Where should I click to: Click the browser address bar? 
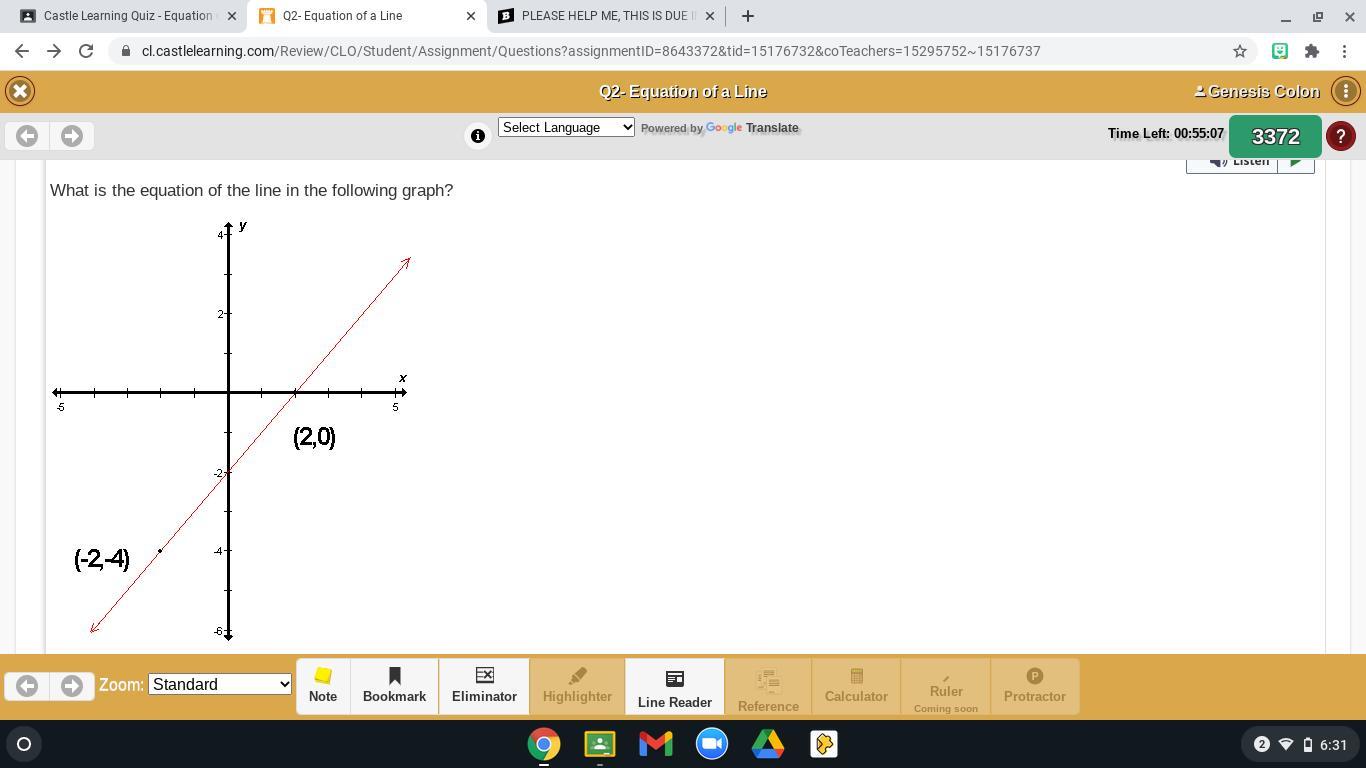pos(600,51)
